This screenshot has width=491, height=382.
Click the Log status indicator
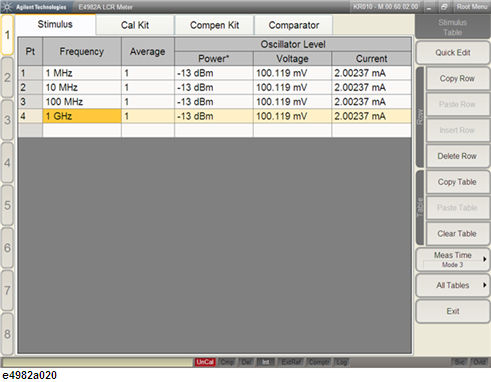coord(341,362)
